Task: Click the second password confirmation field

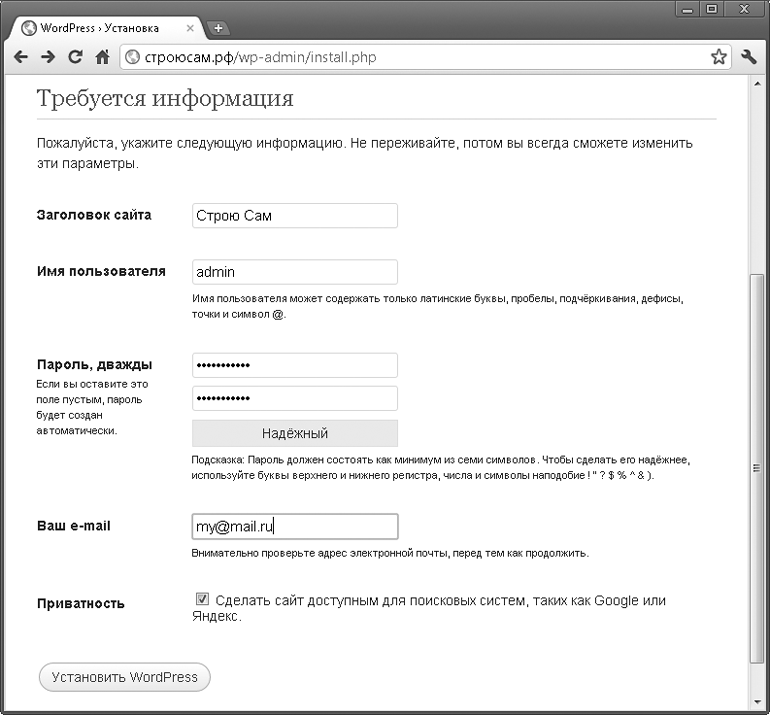Action: (x=295, y=398)
